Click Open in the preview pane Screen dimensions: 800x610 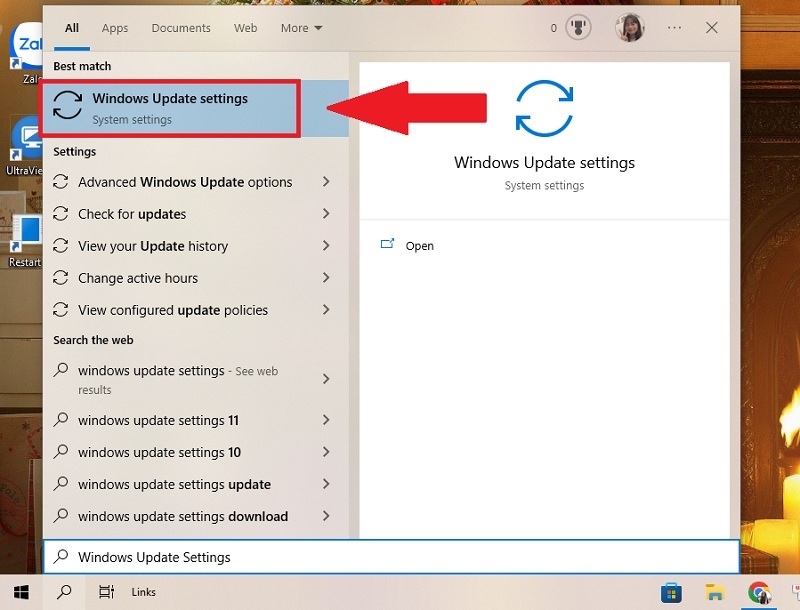[419, 246]
